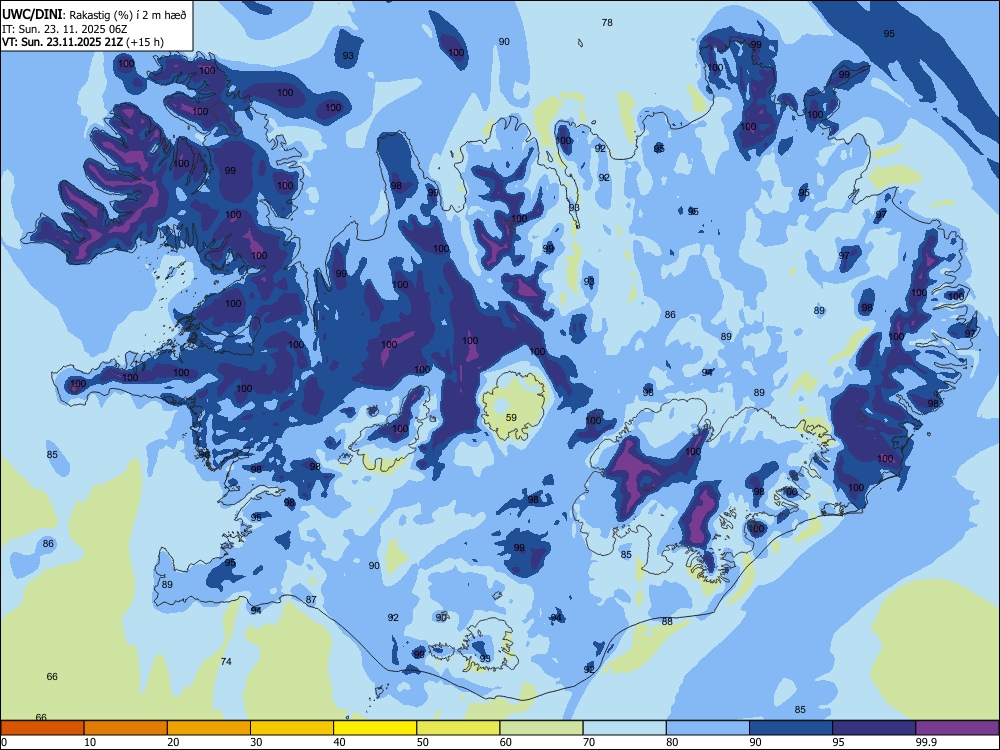Click the legend scale label 60
The image size is (1000, 750).
(x=506, y=742)
